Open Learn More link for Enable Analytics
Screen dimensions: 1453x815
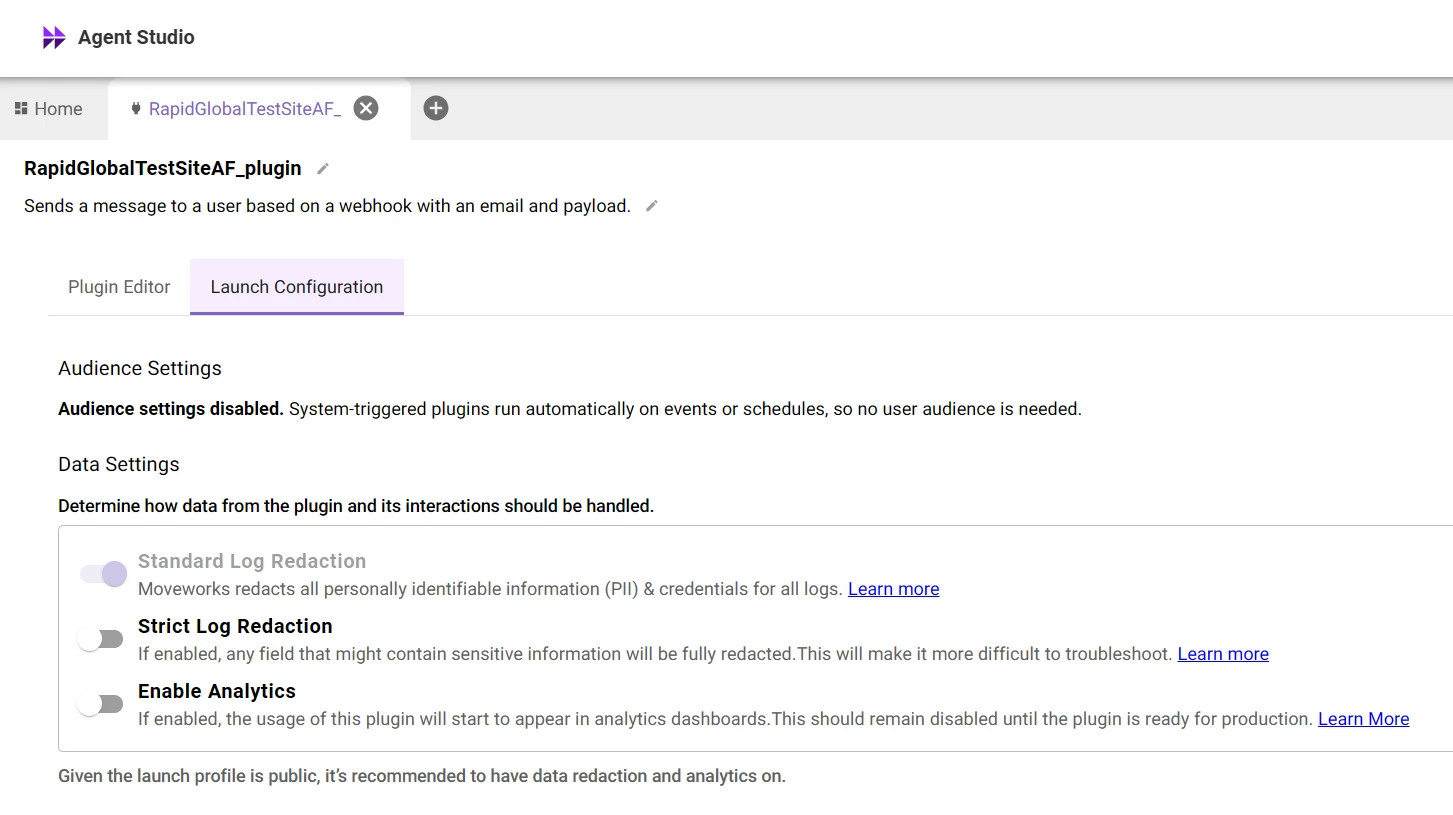click(1364, 719)
